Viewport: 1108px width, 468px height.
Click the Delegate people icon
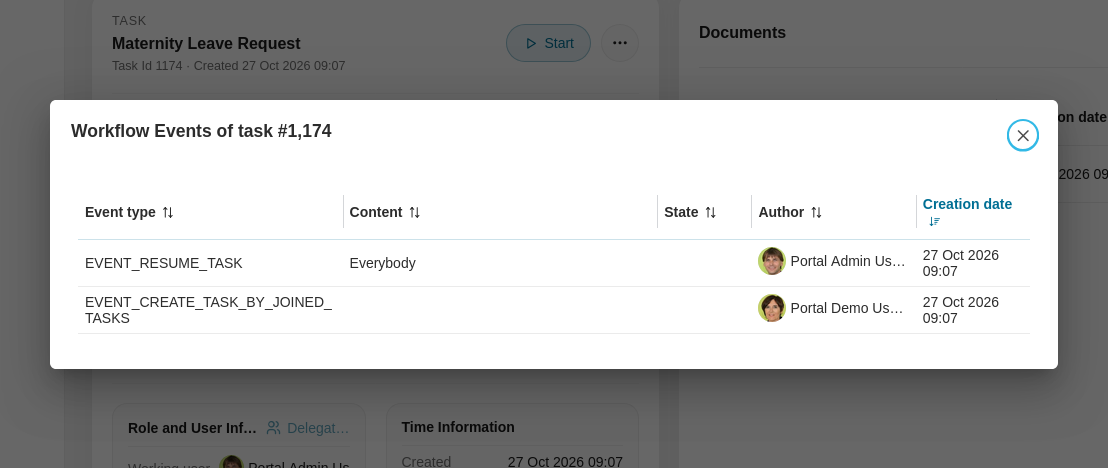(273, 428)
